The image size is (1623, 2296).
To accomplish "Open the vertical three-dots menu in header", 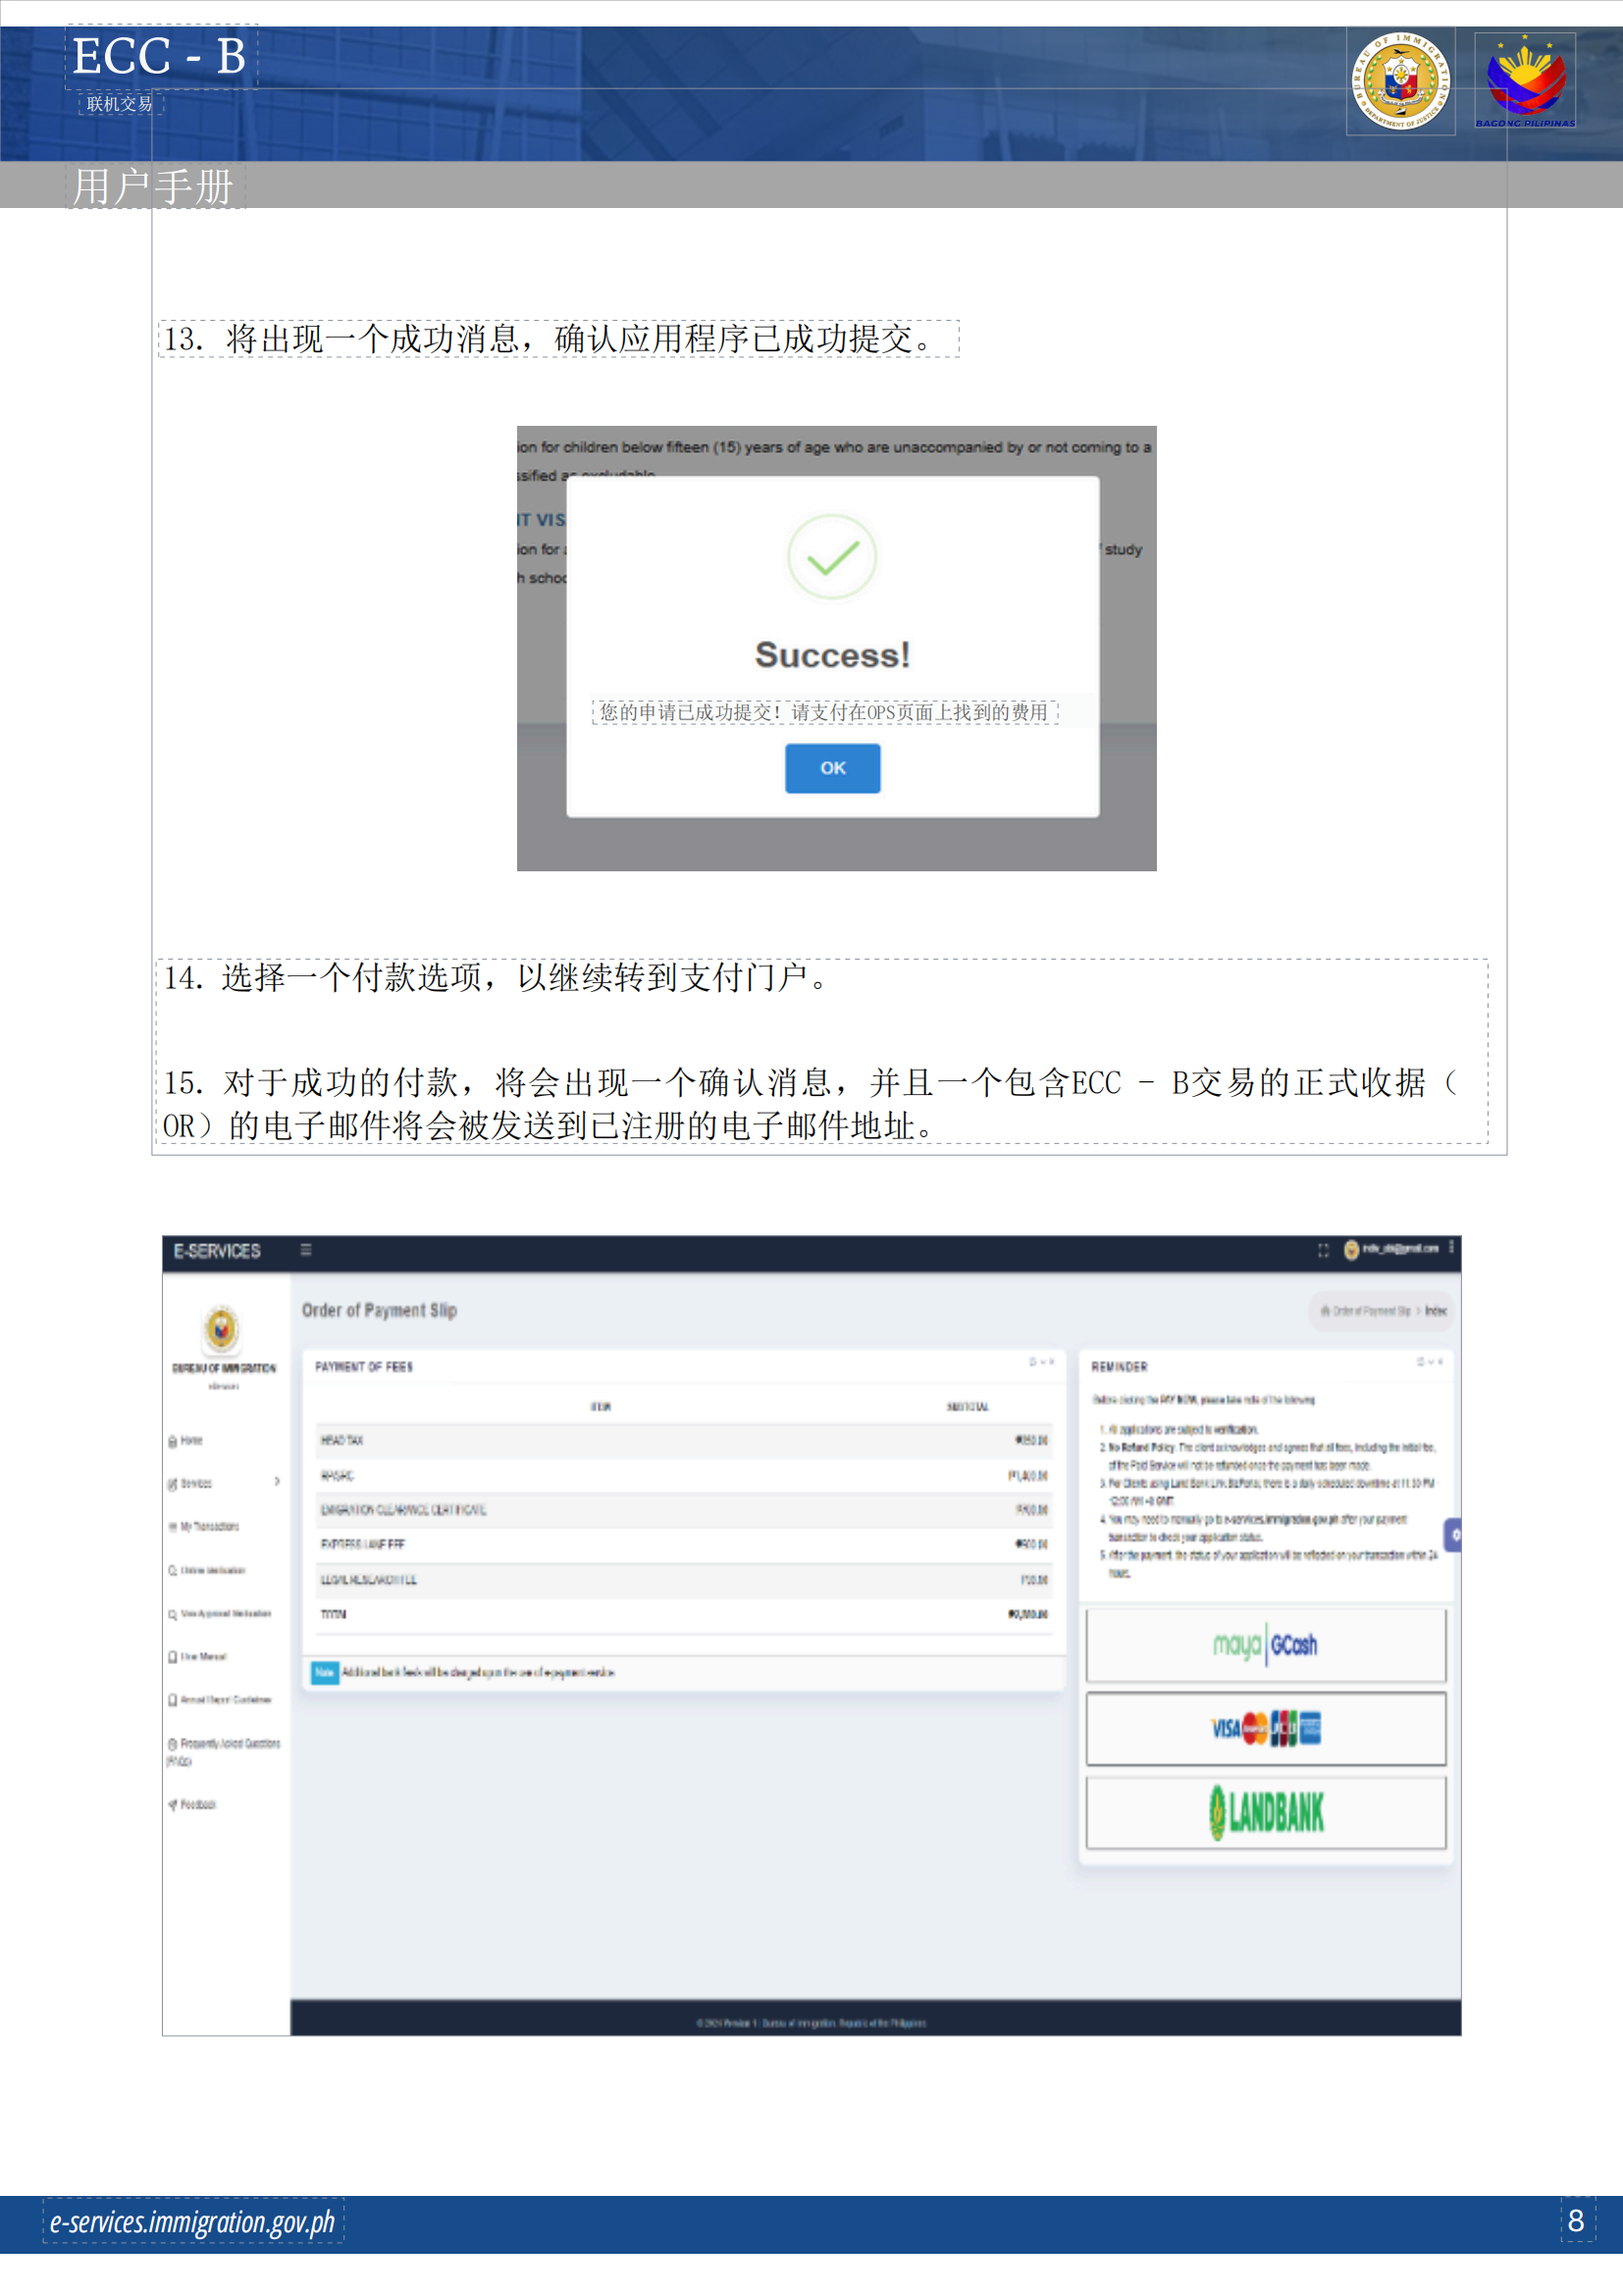I will [x=1451, y=1248].
